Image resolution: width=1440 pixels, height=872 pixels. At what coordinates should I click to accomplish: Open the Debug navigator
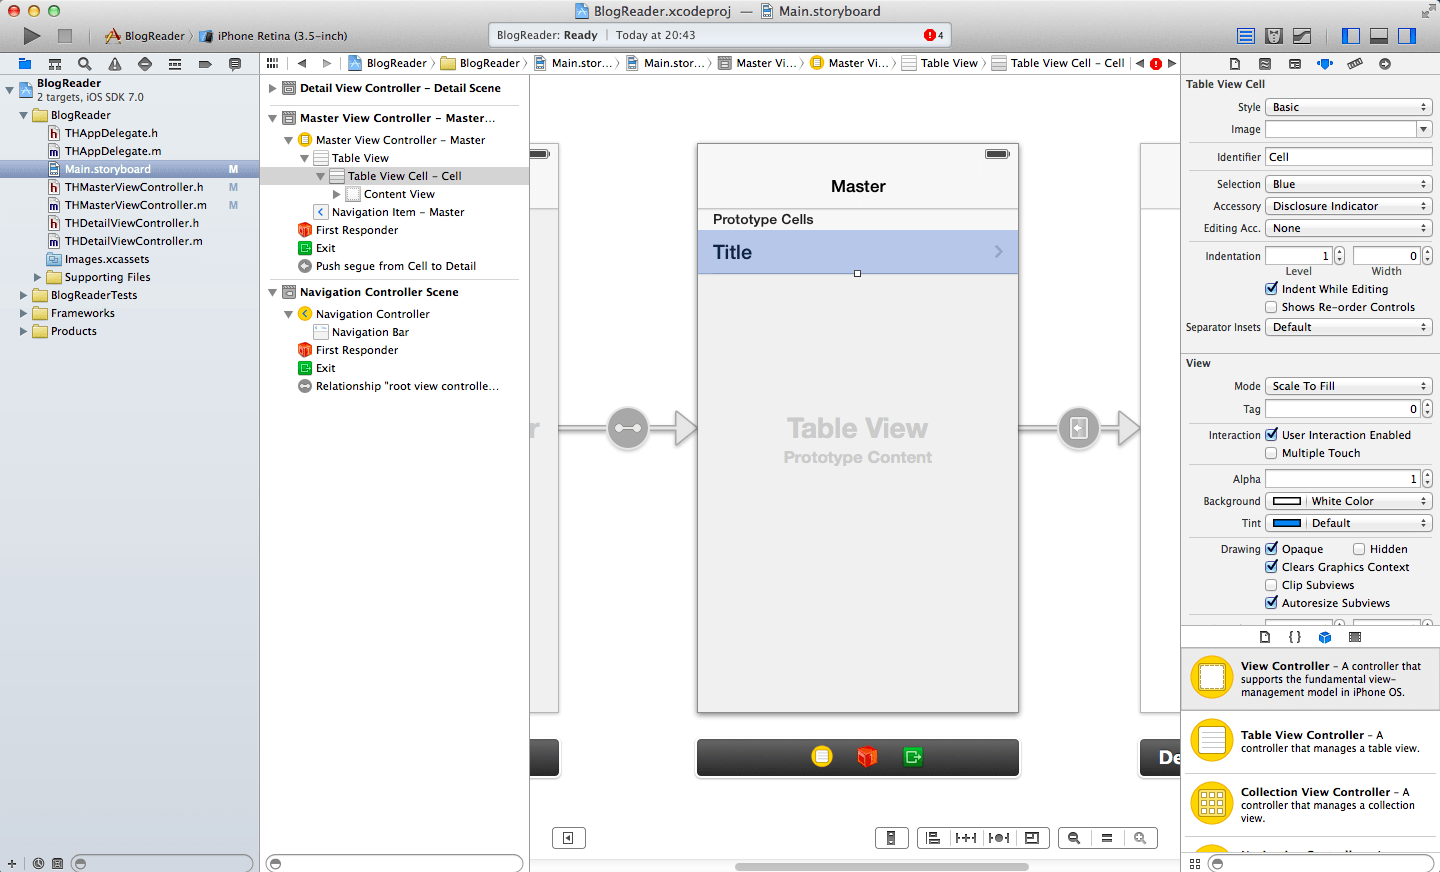pos(175,64)
